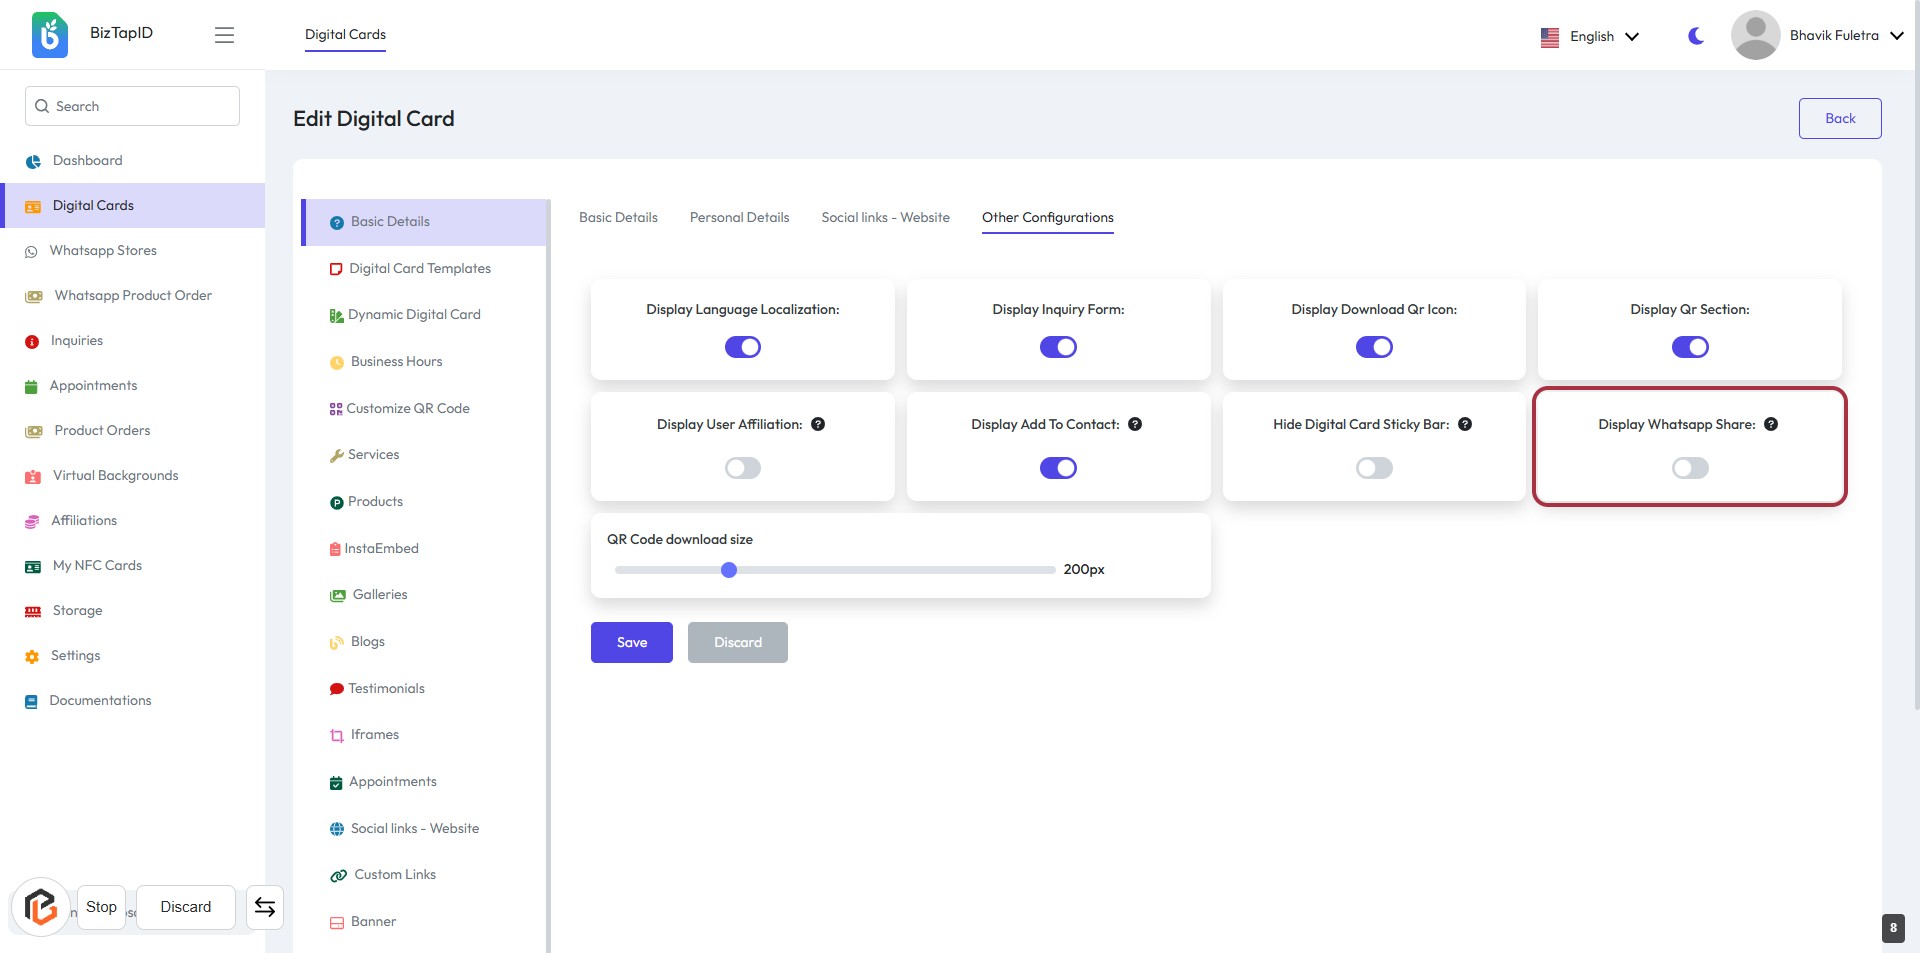Switch to the Personal Details tab
1920x953 pixels.
tap(739, 217)
